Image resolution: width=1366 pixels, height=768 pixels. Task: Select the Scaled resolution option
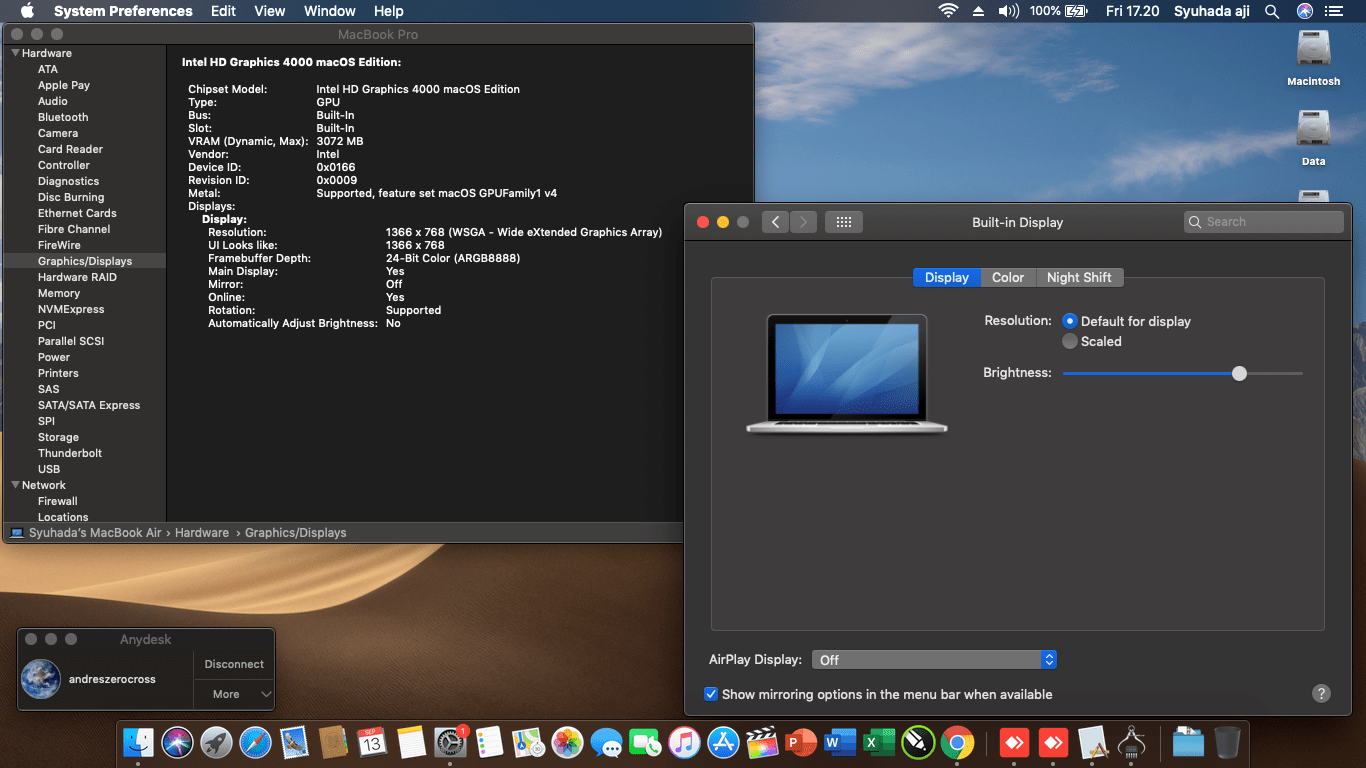[1070, 341]
